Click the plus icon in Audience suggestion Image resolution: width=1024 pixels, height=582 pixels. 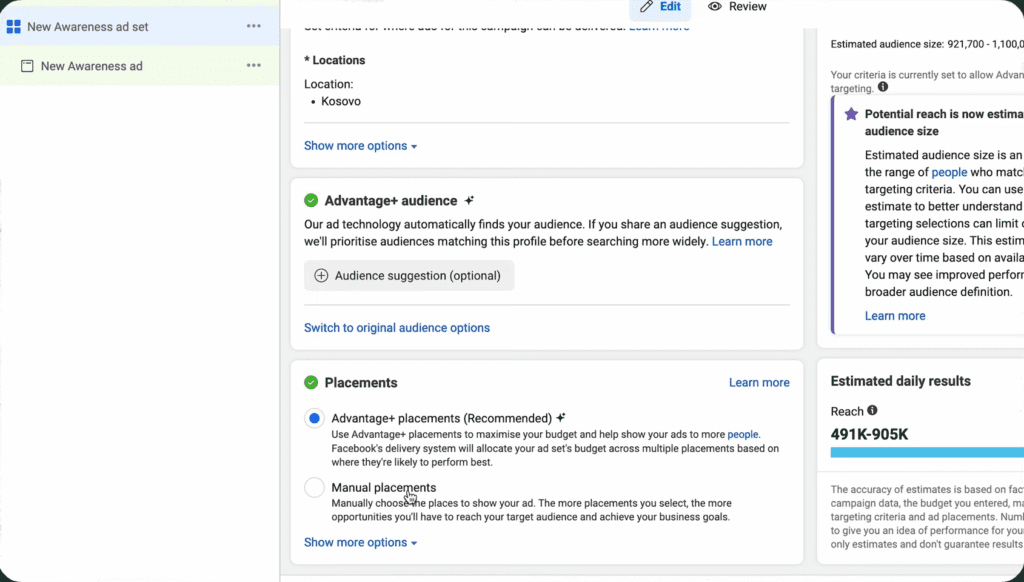pyautogui.click(x=321, y=276)
